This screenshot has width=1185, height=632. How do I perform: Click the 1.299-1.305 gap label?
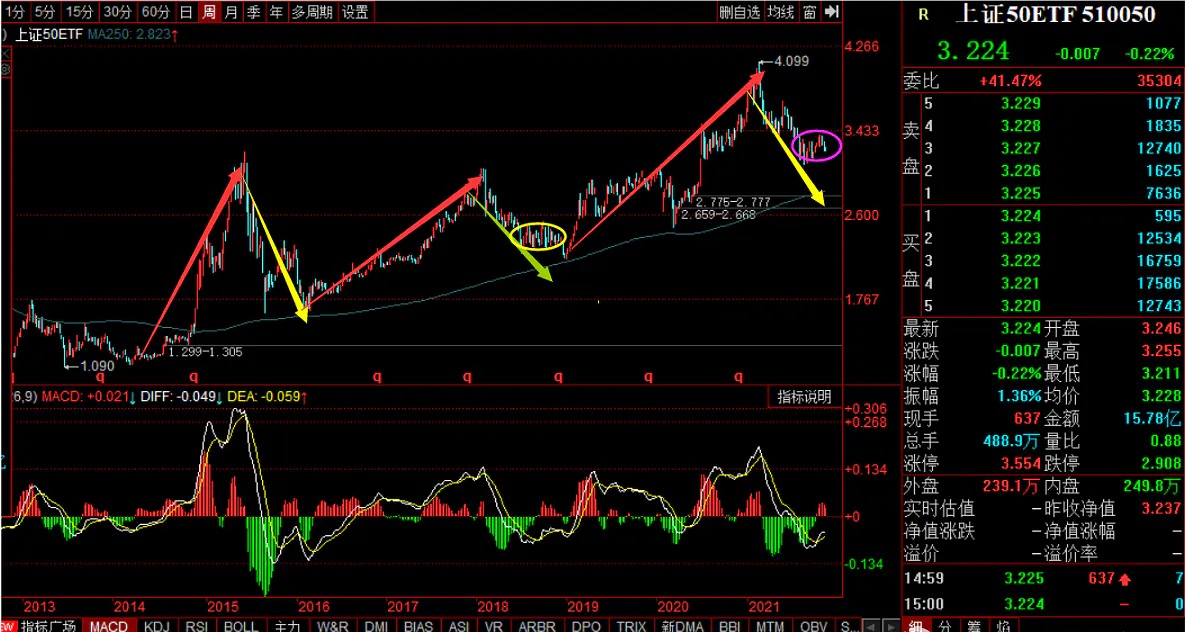tap(205, 352)
